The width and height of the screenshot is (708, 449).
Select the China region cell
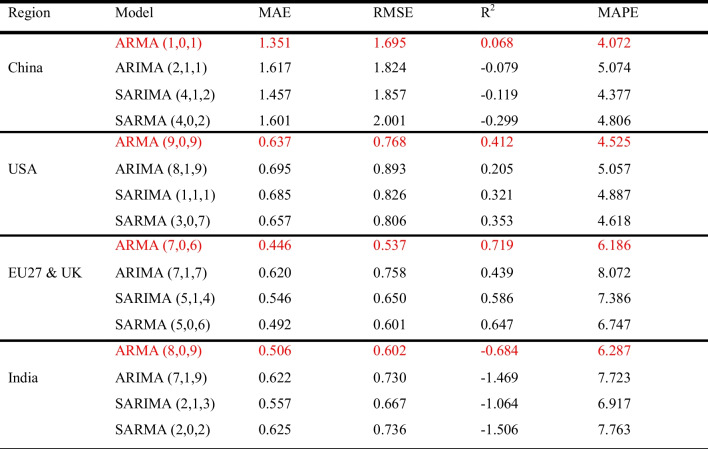(x=26, y=67)
